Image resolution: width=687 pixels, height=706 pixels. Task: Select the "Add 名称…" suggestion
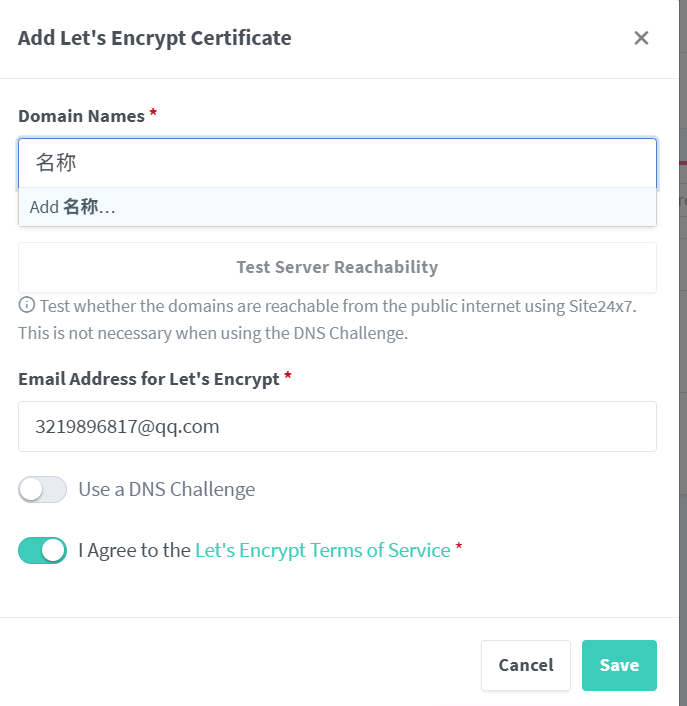tap(73, 208)
